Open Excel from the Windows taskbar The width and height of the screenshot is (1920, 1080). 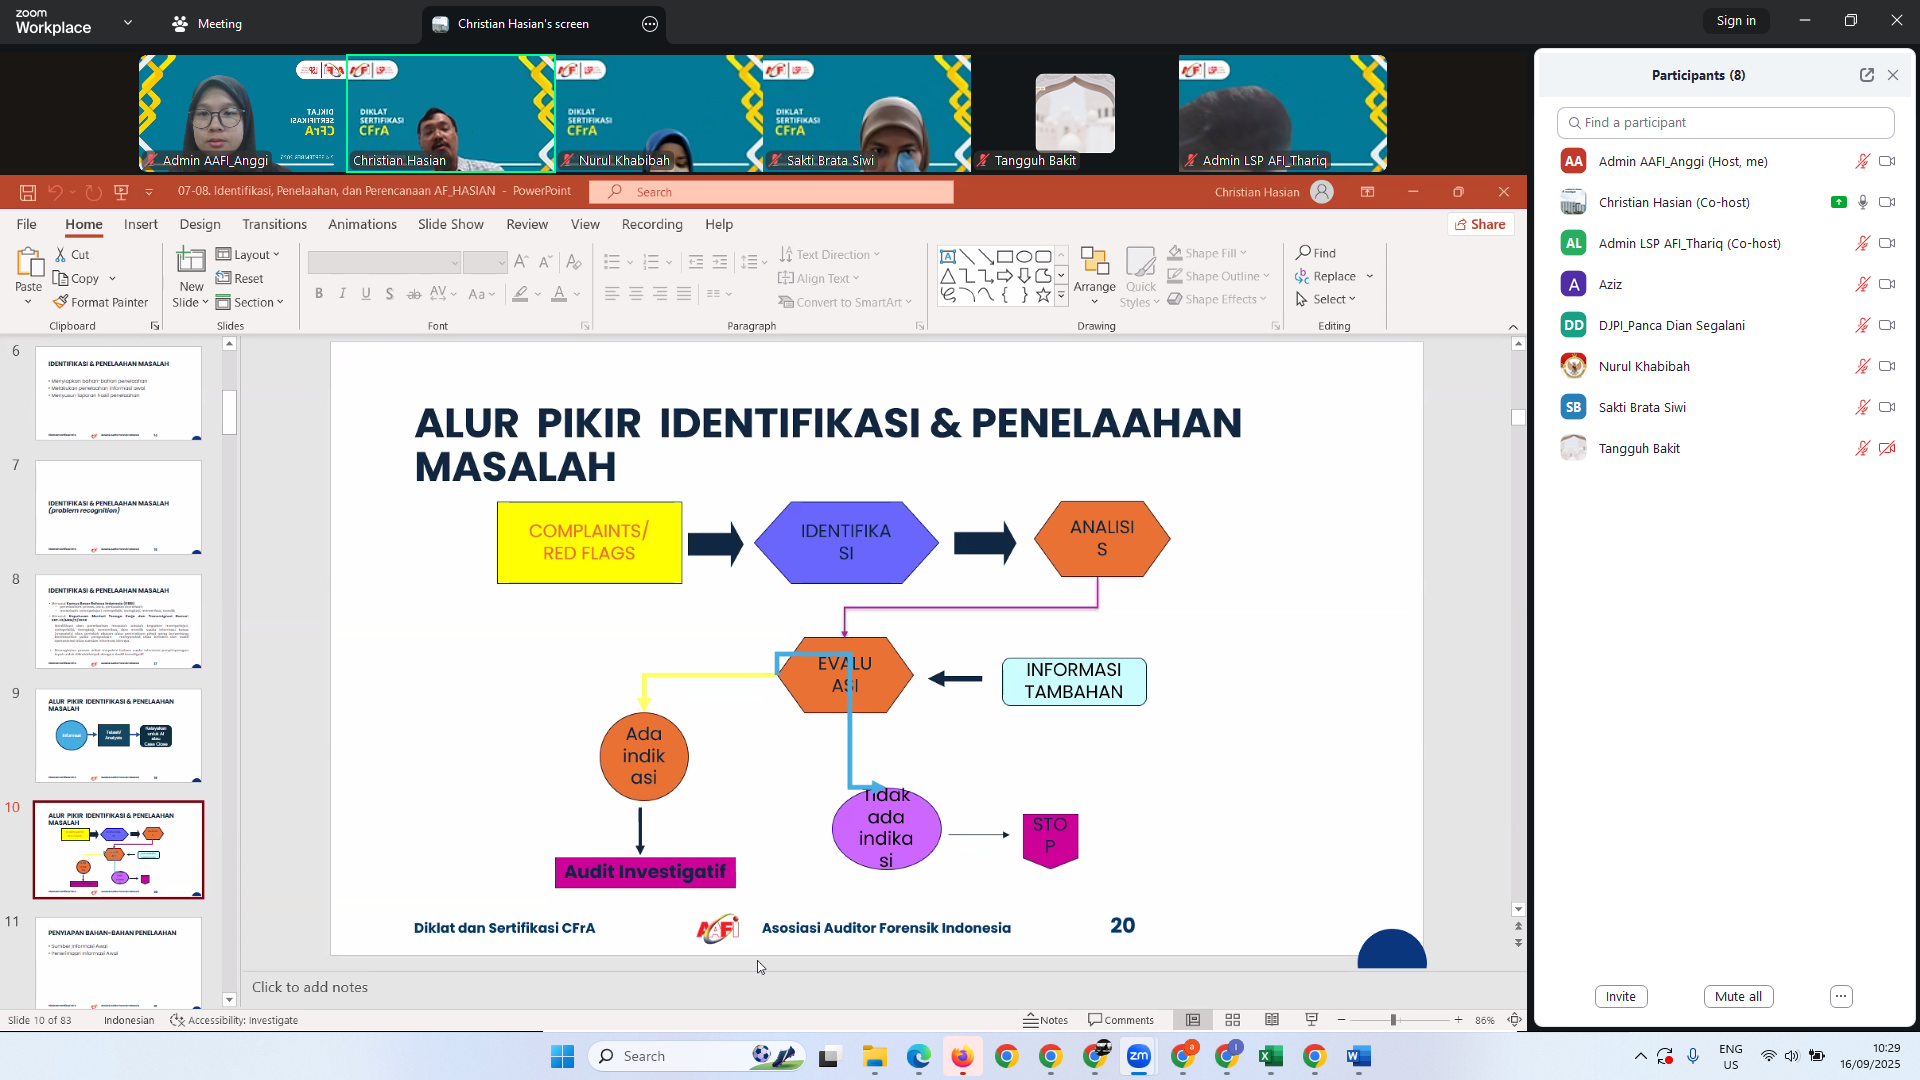(1270, 1056)
